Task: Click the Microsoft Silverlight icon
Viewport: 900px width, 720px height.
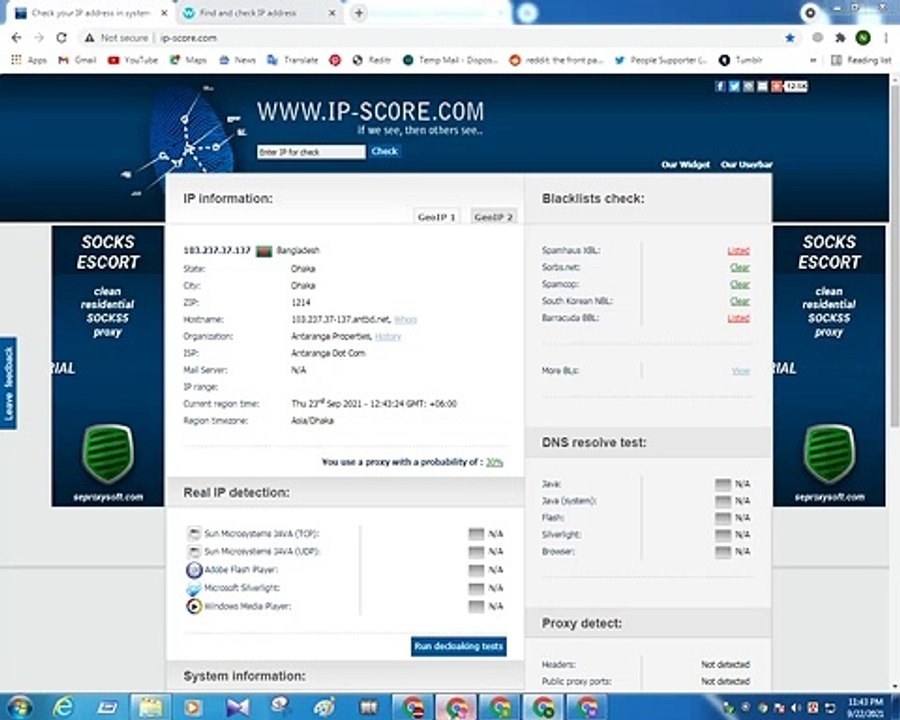Action: [x=194, y=588]
